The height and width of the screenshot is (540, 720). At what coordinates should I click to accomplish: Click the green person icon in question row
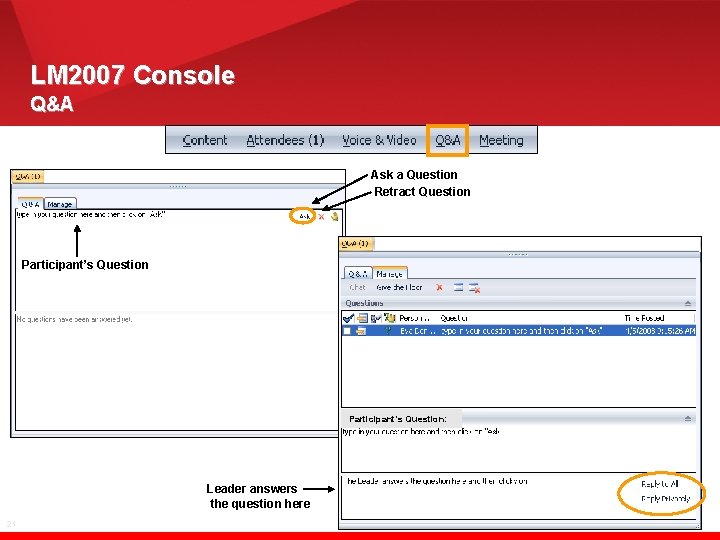click(388, 331)
